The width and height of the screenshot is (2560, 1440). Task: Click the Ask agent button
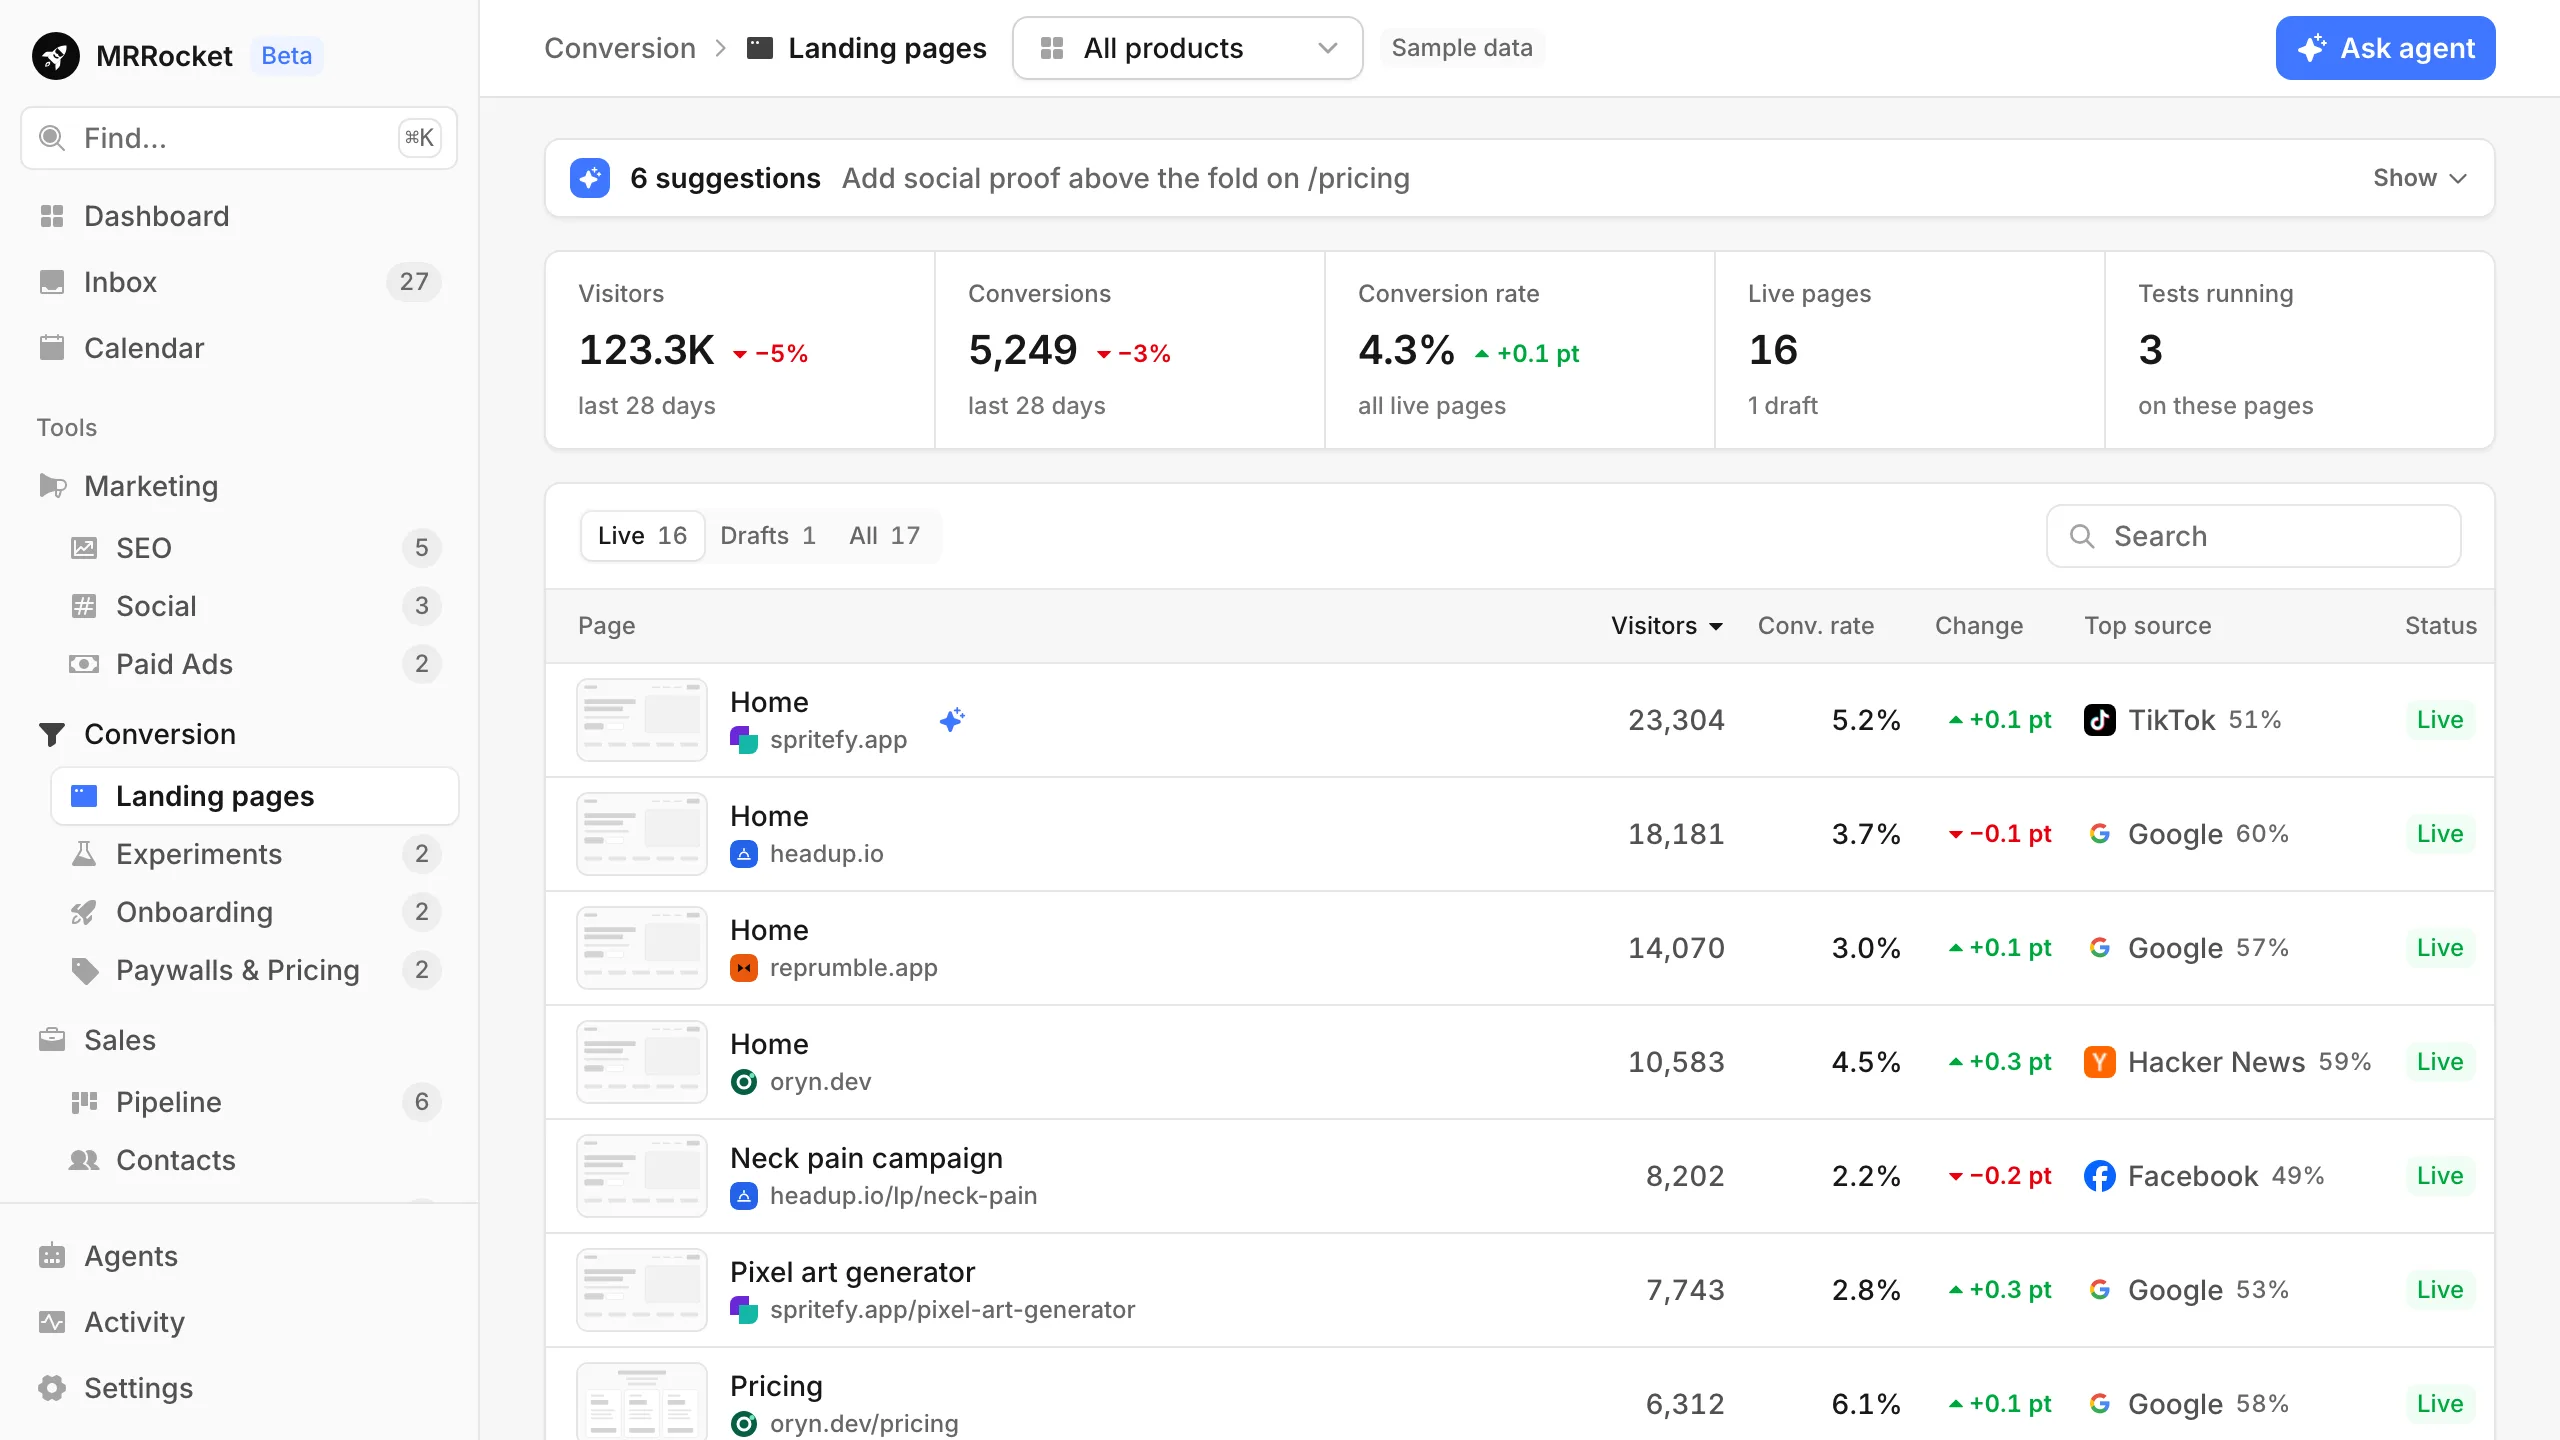[x=2385, y=48]
